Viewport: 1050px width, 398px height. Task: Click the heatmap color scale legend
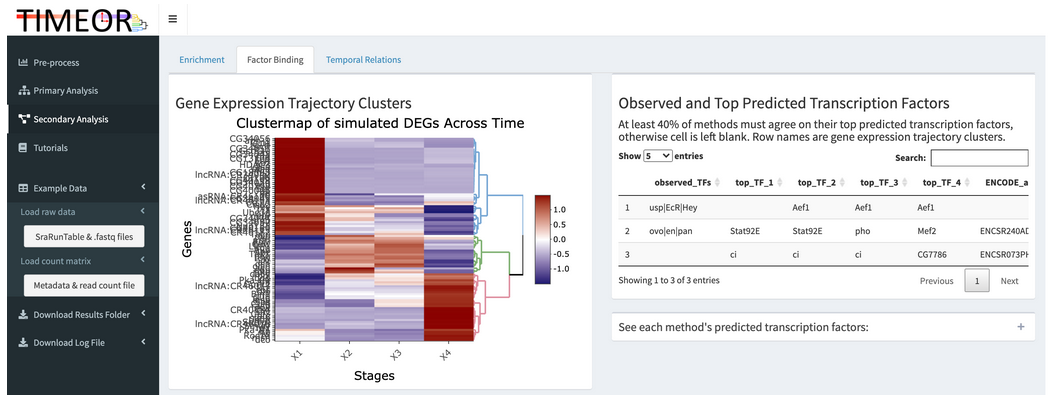coord(542,239)
